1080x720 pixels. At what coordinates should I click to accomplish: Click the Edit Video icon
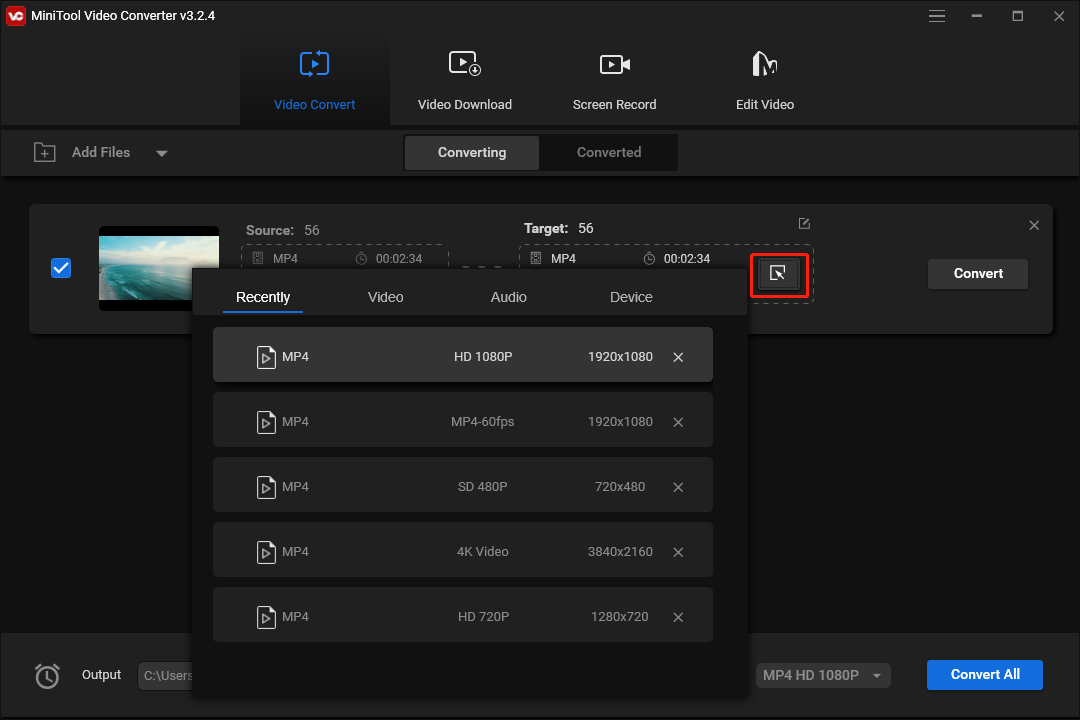tap(765, 64)
